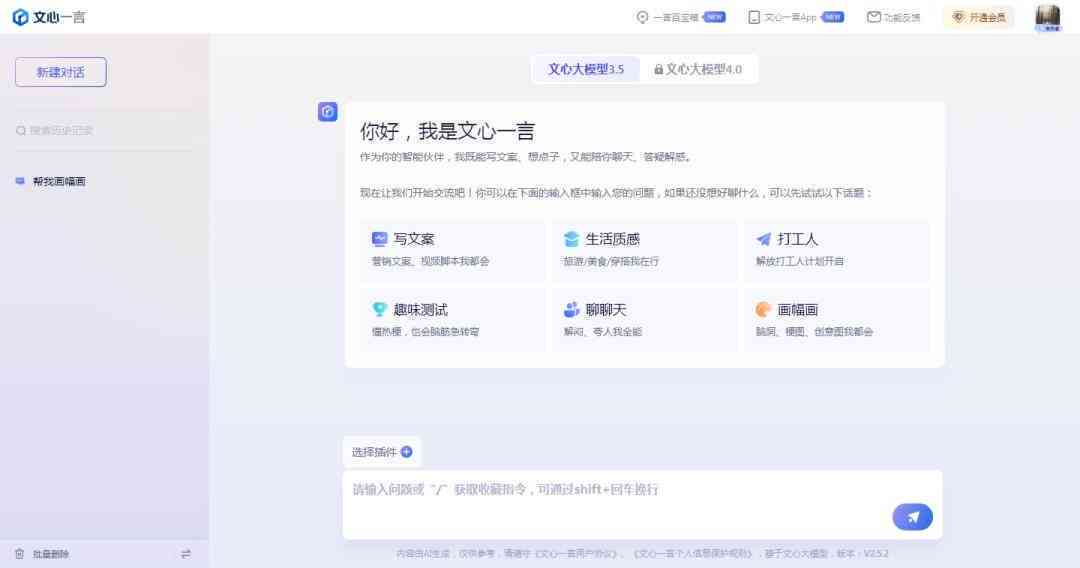Viewport: 1080px width, 568px height.
Task: Click the 文心一言 logo at top left
Action: (x=49, y=17)
